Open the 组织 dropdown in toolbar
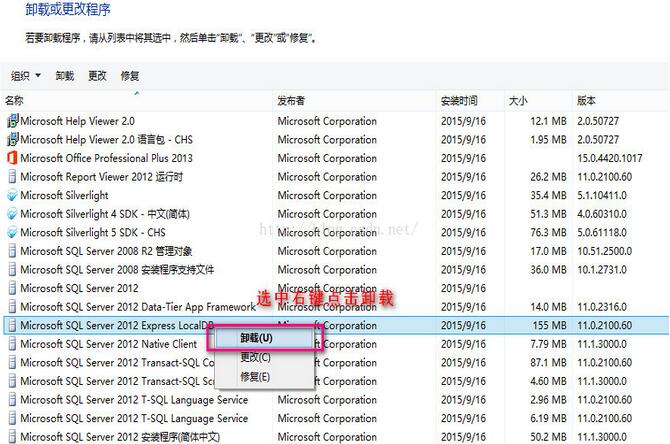Image resolution: width=670 pixels, height=444 pixels. (x=26, y=76)
